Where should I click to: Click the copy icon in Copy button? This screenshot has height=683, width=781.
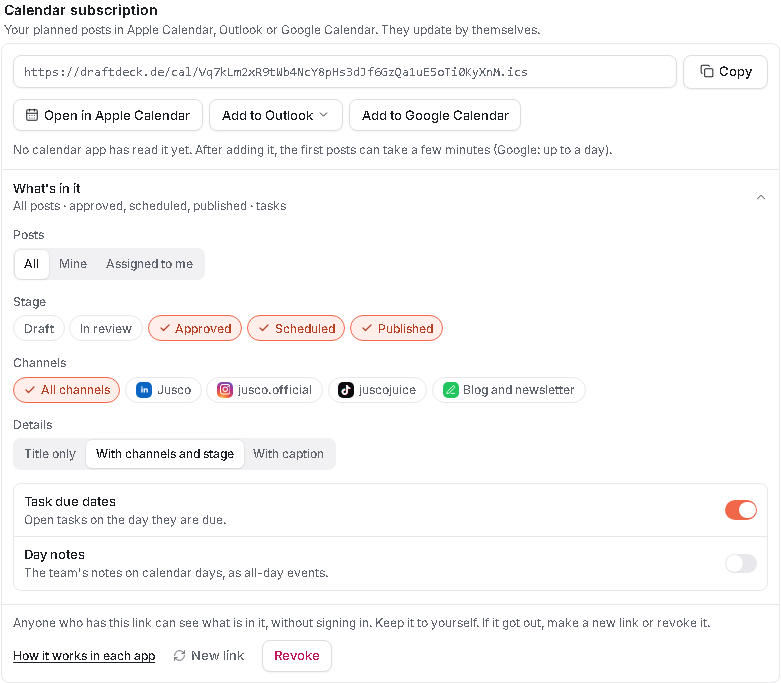(x=706, y=71)
